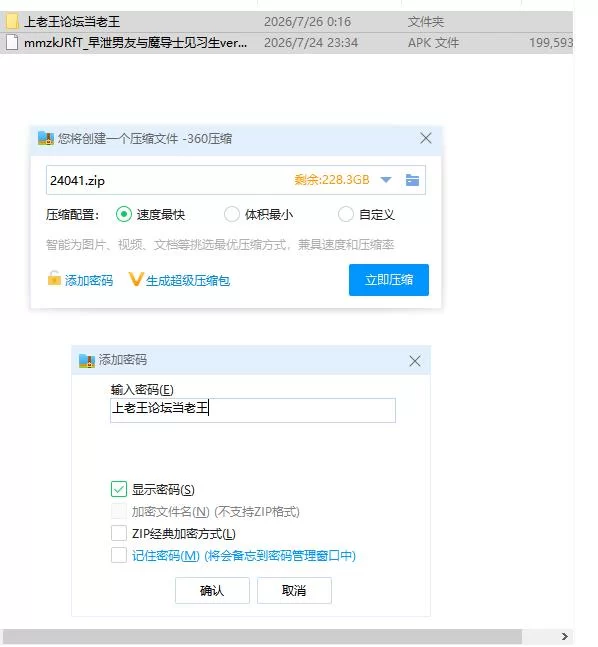
Task: Open the browse folder icon next to 24041.zip
Action: coord(412,180)
